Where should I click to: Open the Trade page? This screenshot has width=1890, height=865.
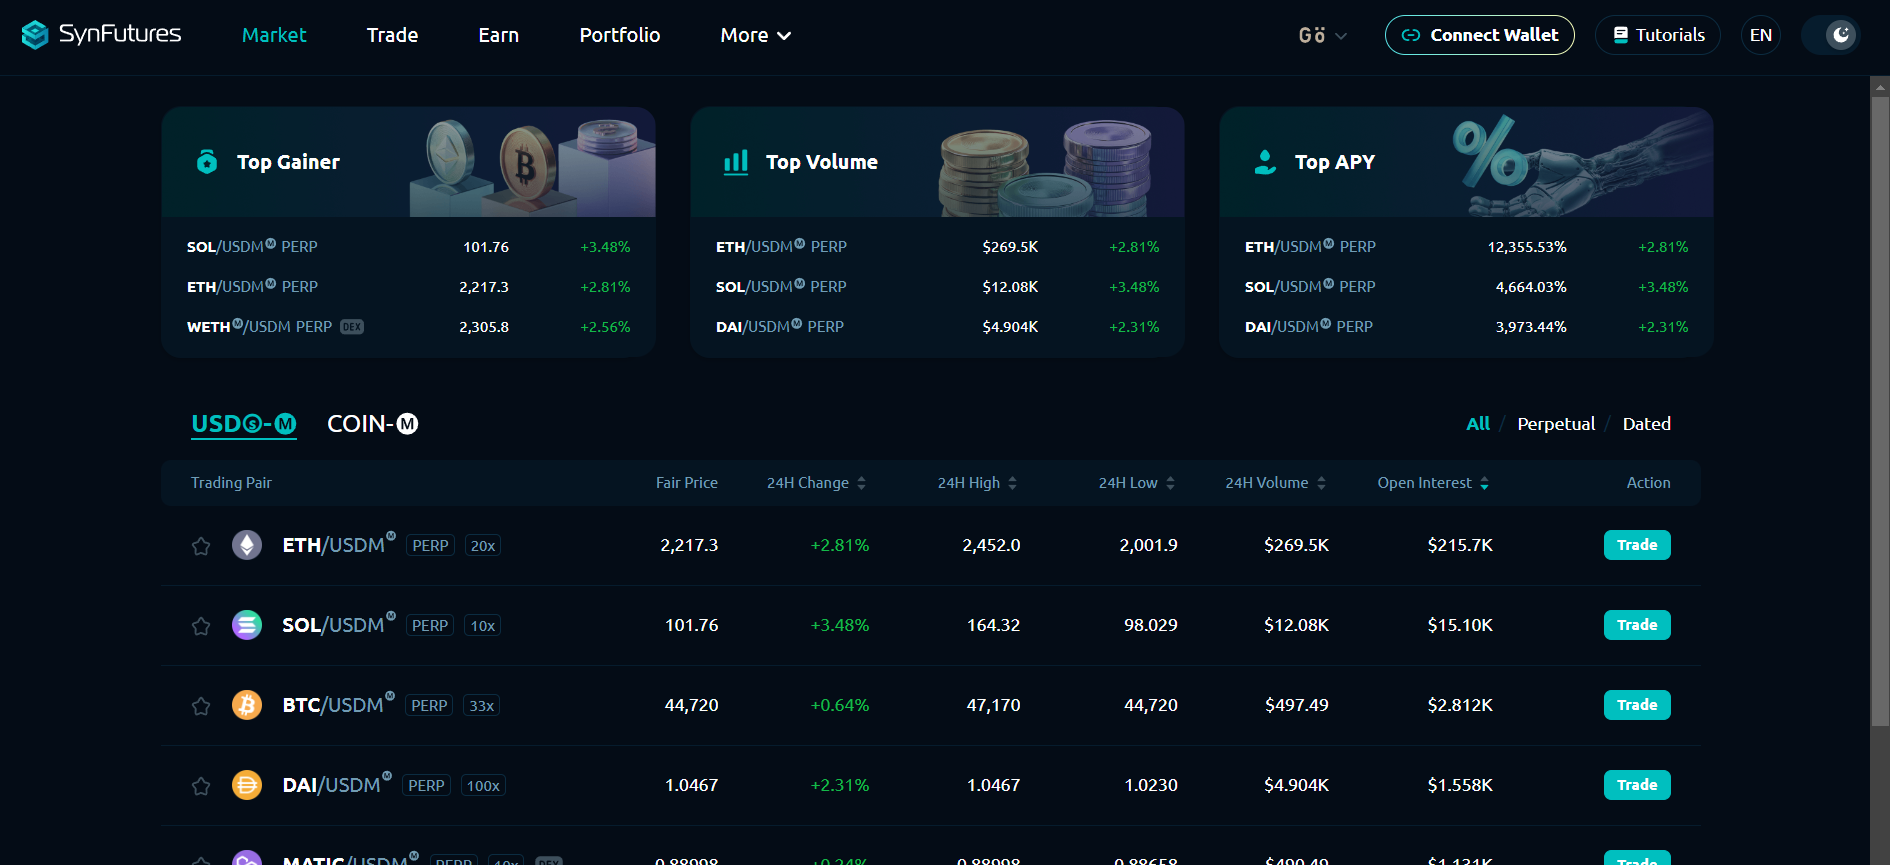[x=392, y=35]
